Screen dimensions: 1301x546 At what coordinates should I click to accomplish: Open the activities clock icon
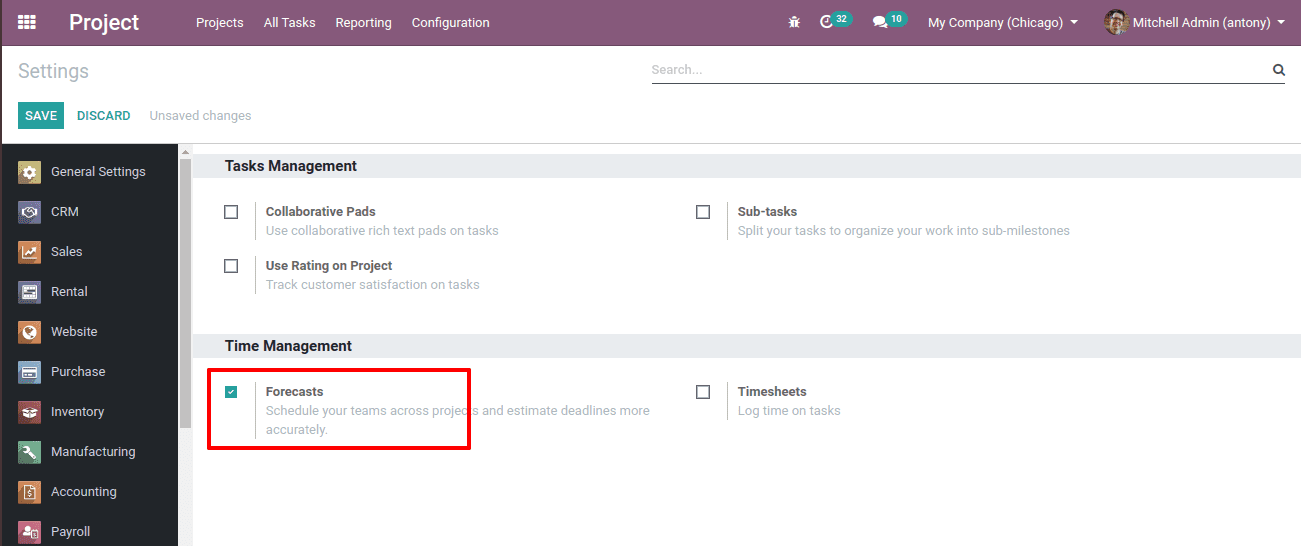[x=826, y=22]
